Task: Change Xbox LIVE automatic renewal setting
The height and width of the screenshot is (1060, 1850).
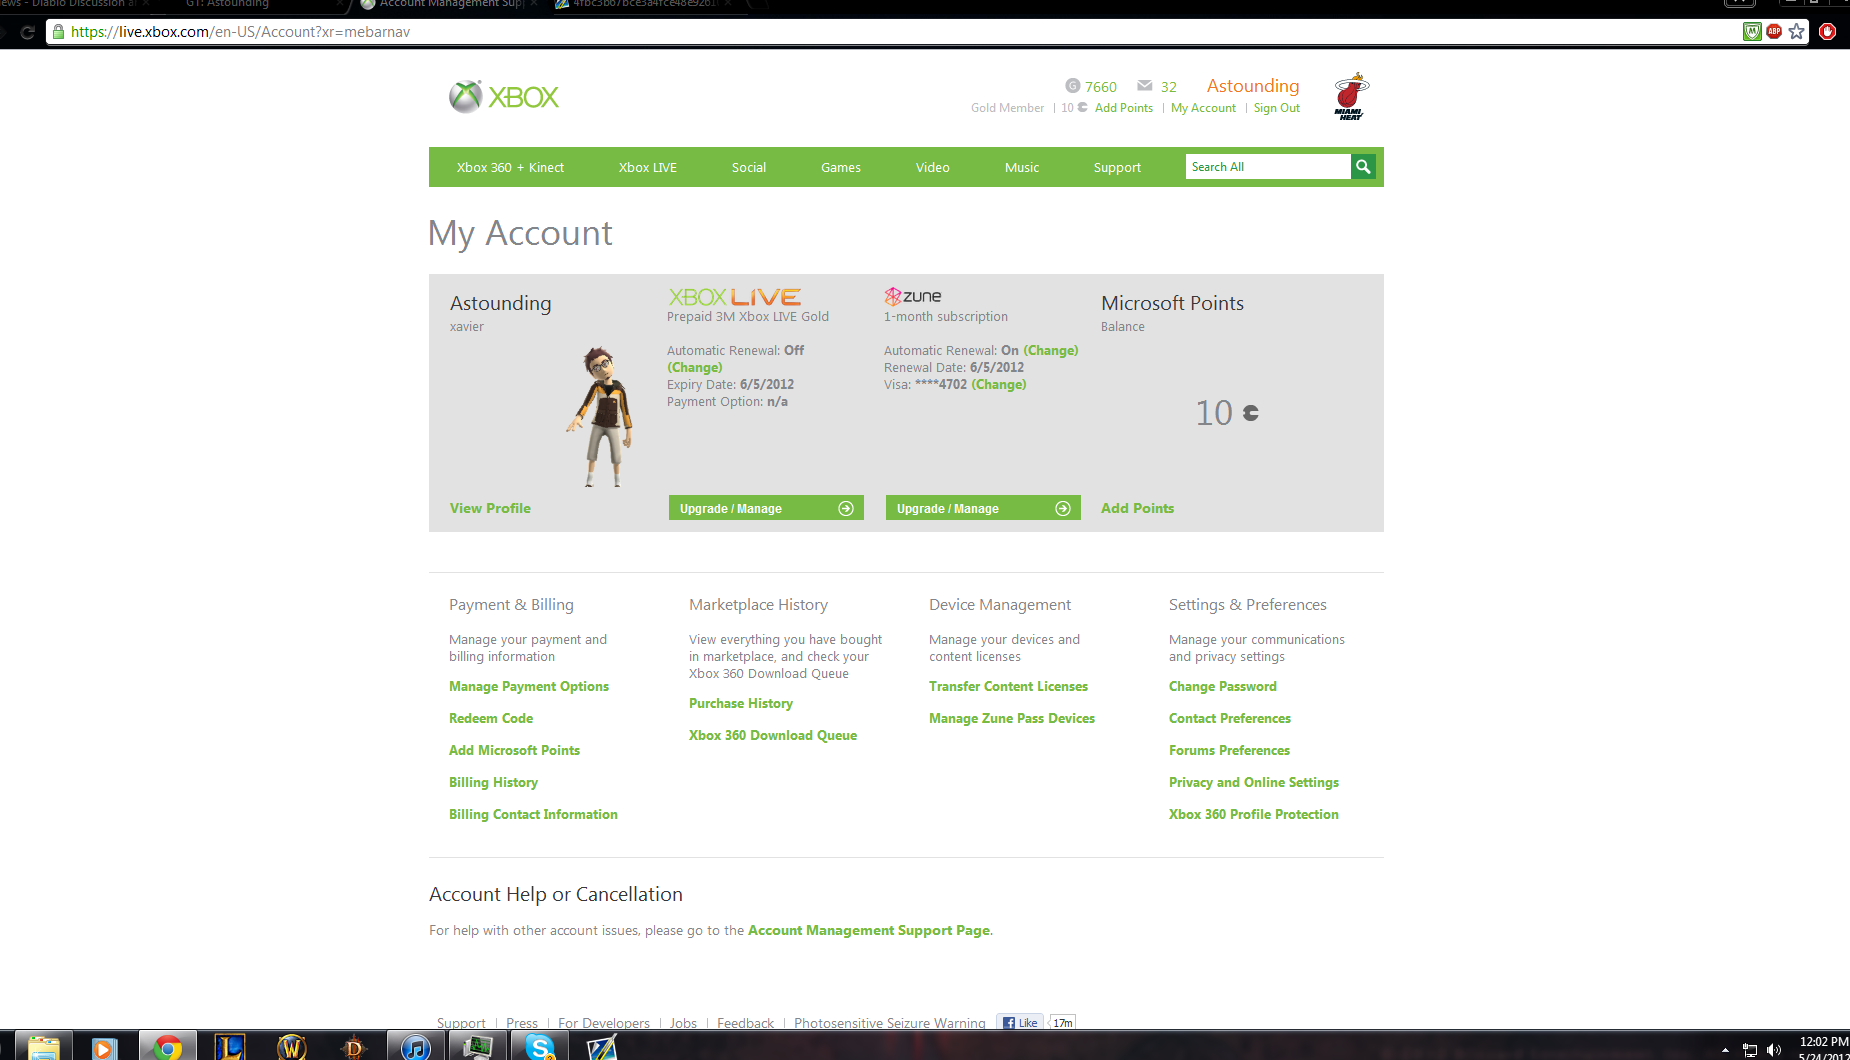Action: tap(695, 367)
